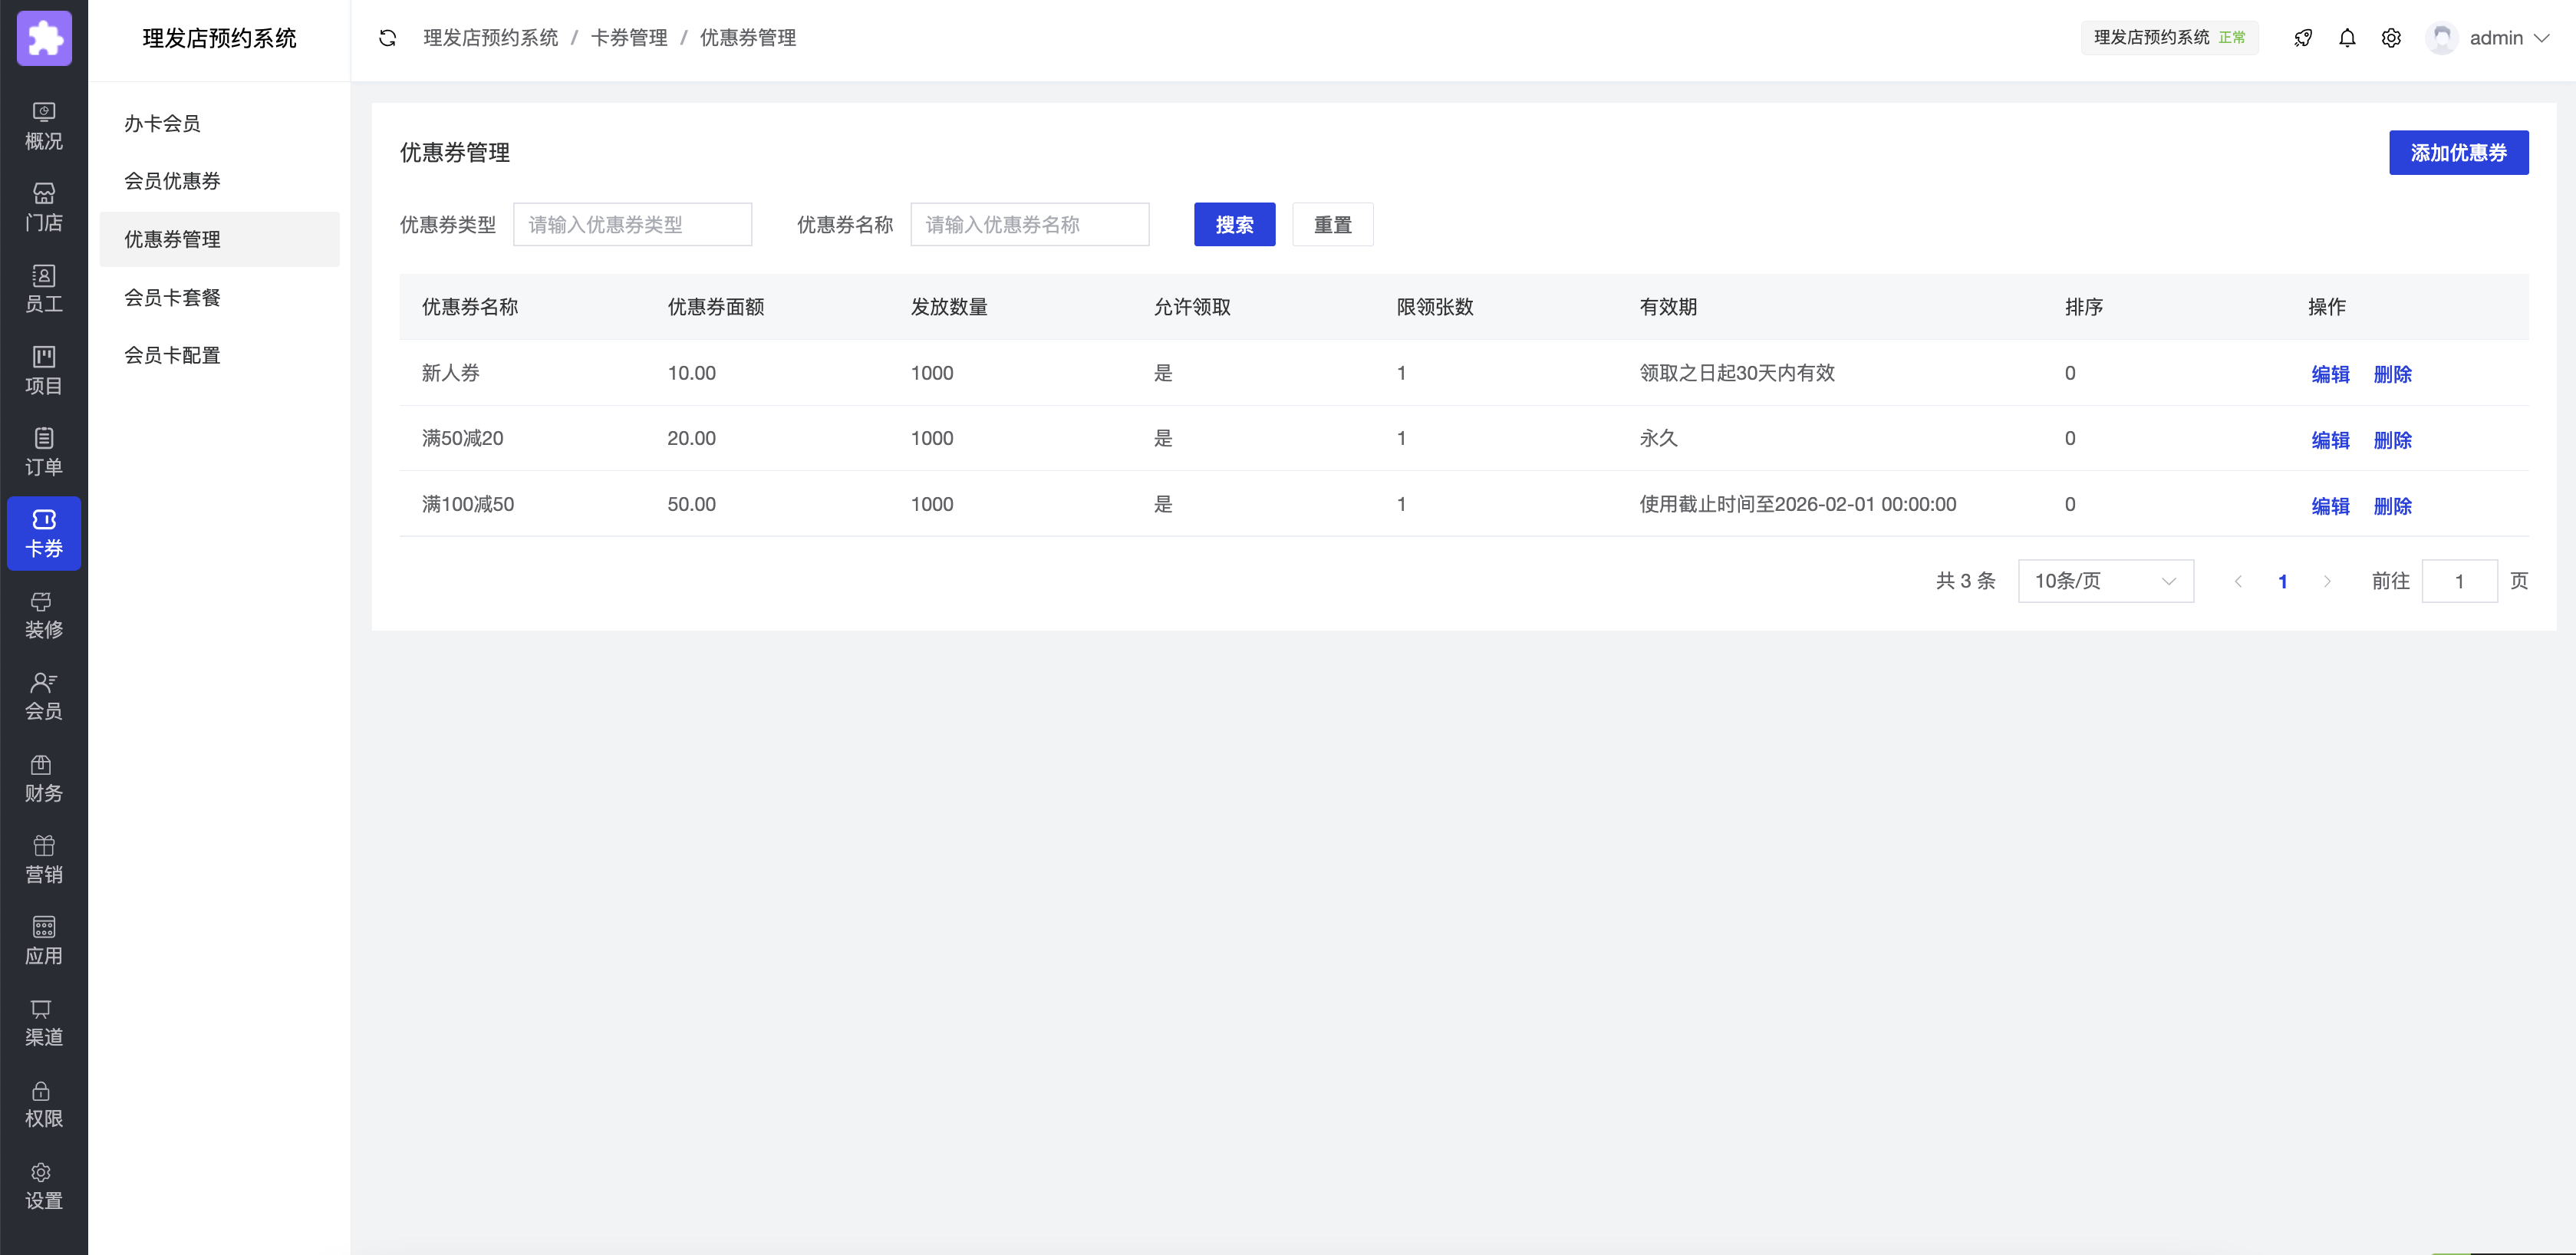Click the rocket icon in header
2576x1255 pixels.
[x=2303, y=38]
